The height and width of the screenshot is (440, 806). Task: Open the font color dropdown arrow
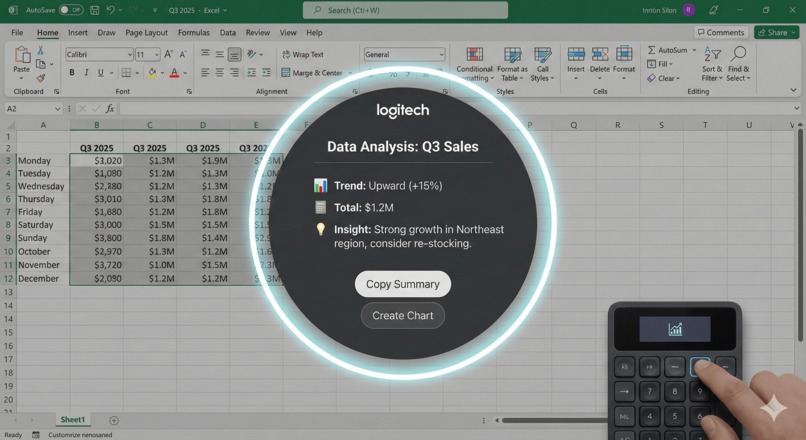(185, 73)
